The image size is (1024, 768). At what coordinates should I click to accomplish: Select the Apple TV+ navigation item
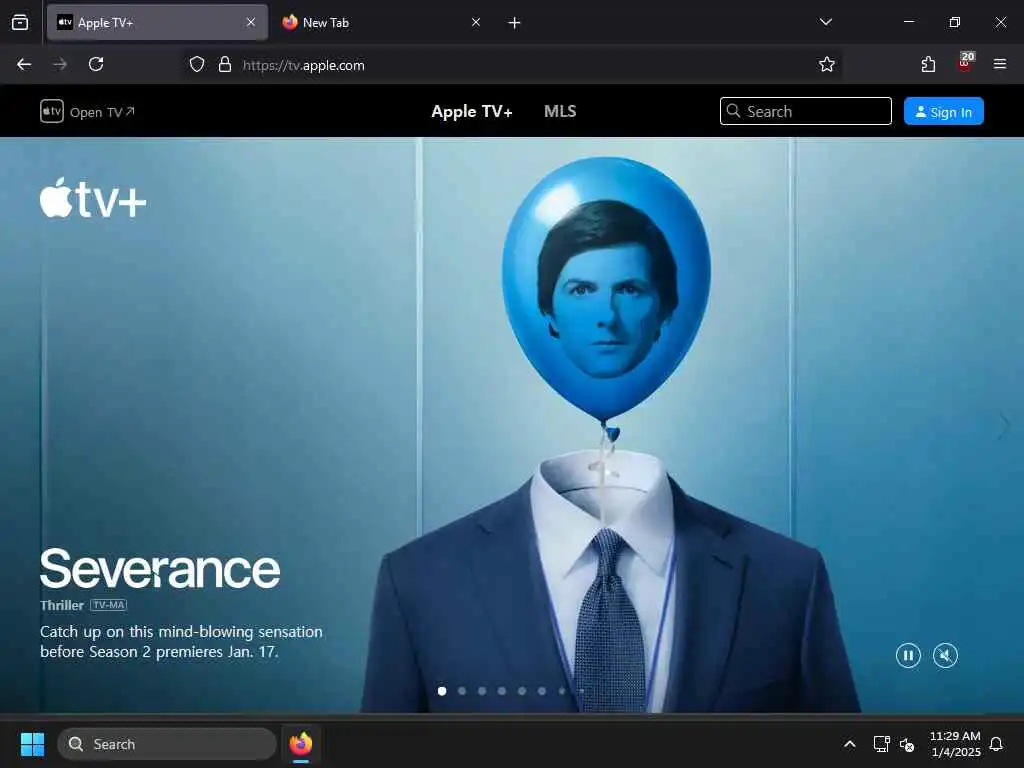(472, 112)
